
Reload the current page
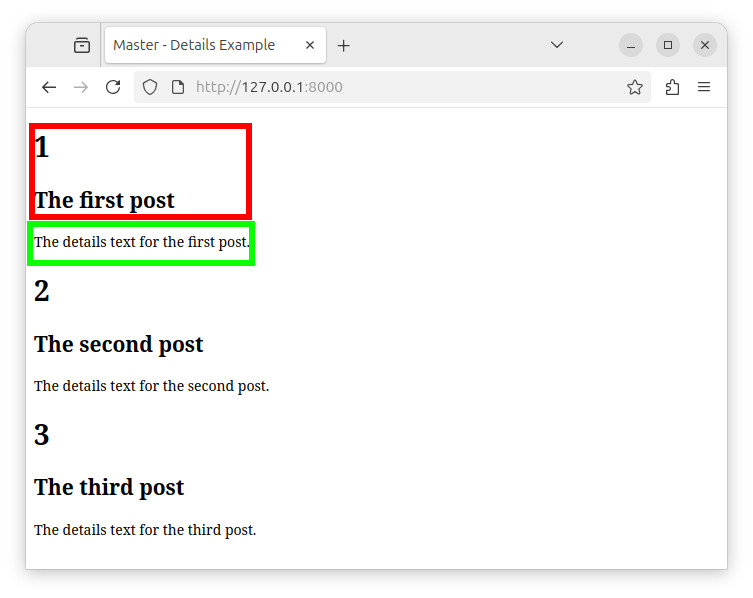(113, 87)
